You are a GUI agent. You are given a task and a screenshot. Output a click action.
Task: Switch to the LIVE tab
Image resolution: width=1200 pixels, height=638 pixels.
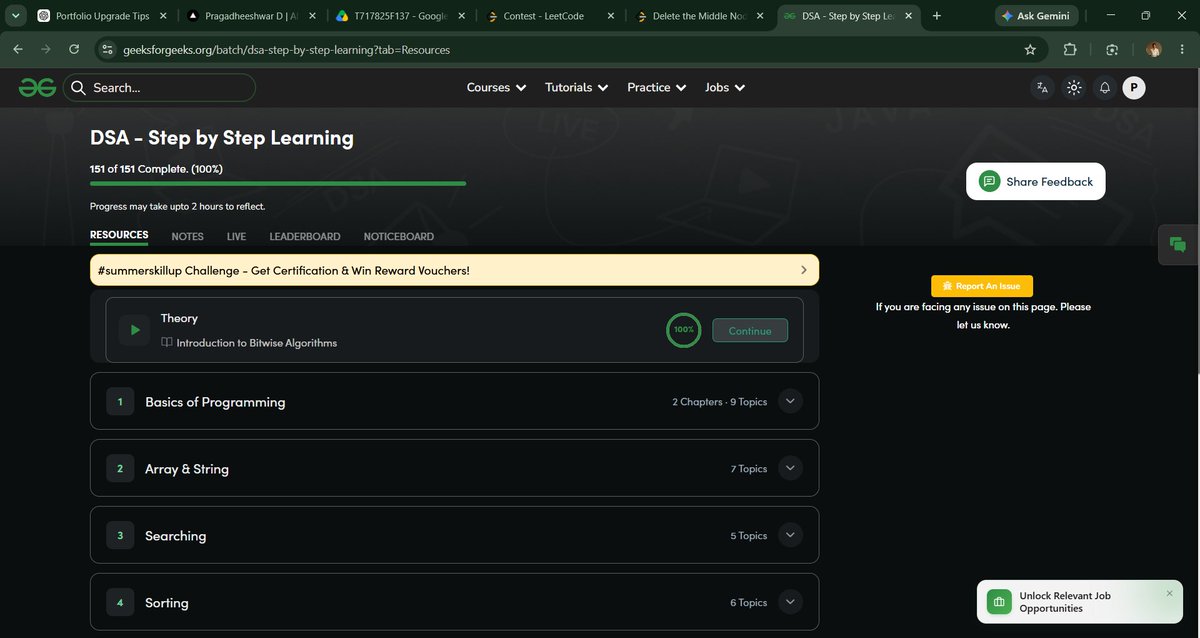pyautogui.click(x=236, y=237)
